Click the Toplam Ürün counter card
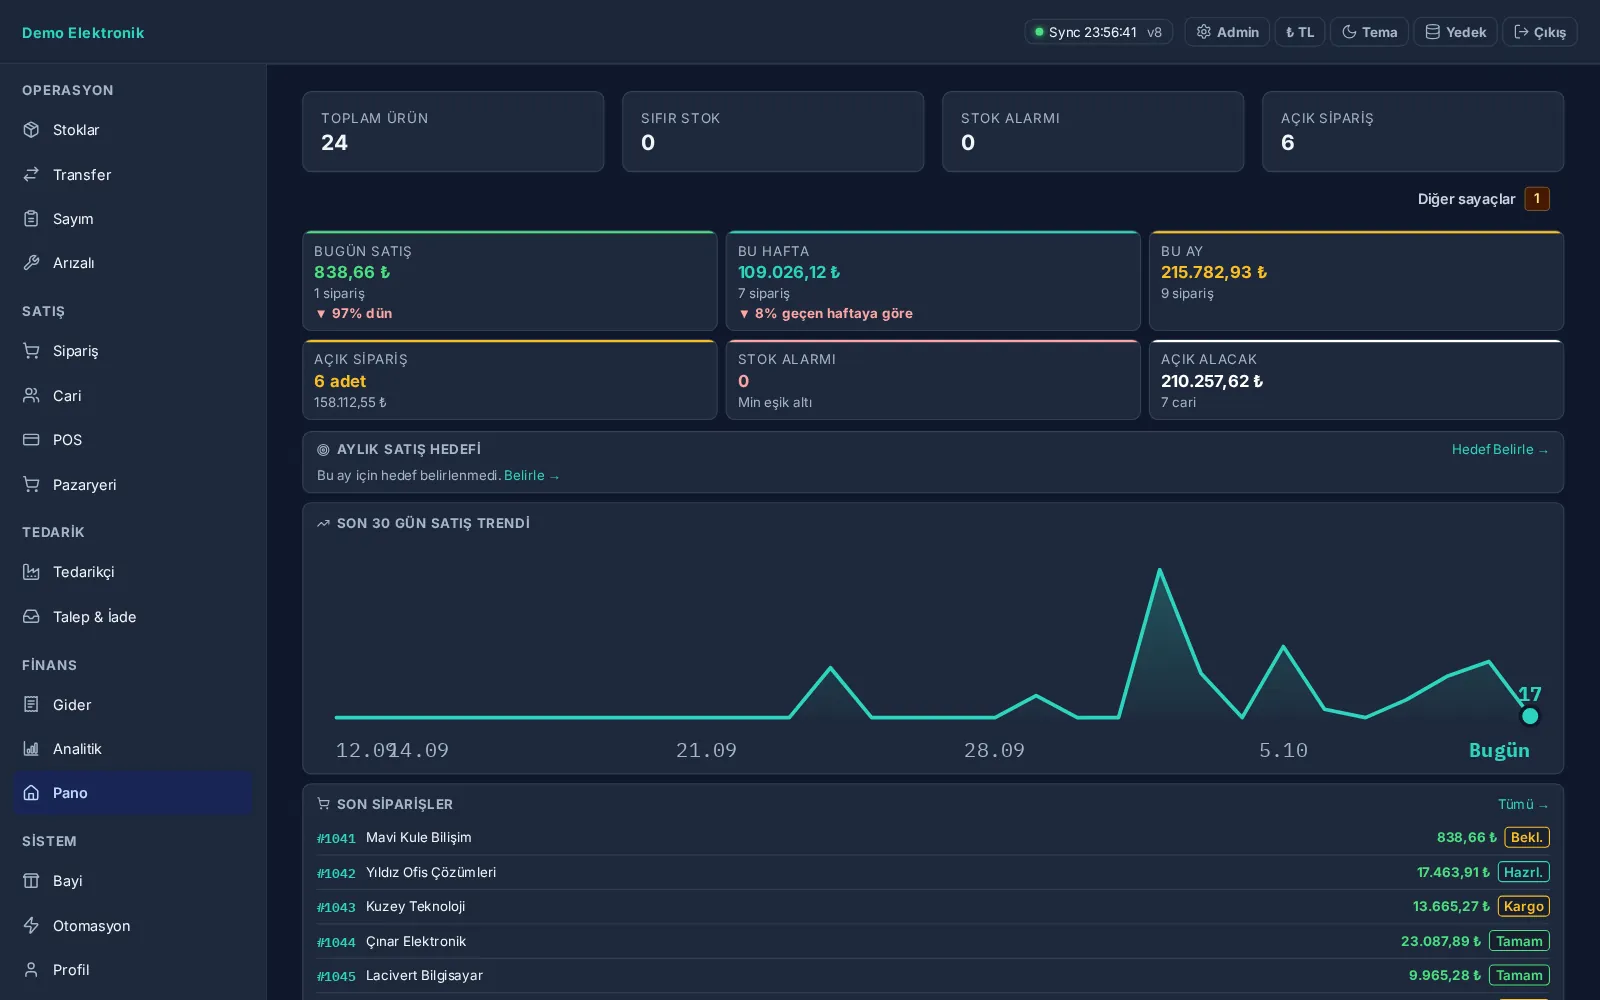The height and width of the screenshot is (1000, 1600). 453,132
